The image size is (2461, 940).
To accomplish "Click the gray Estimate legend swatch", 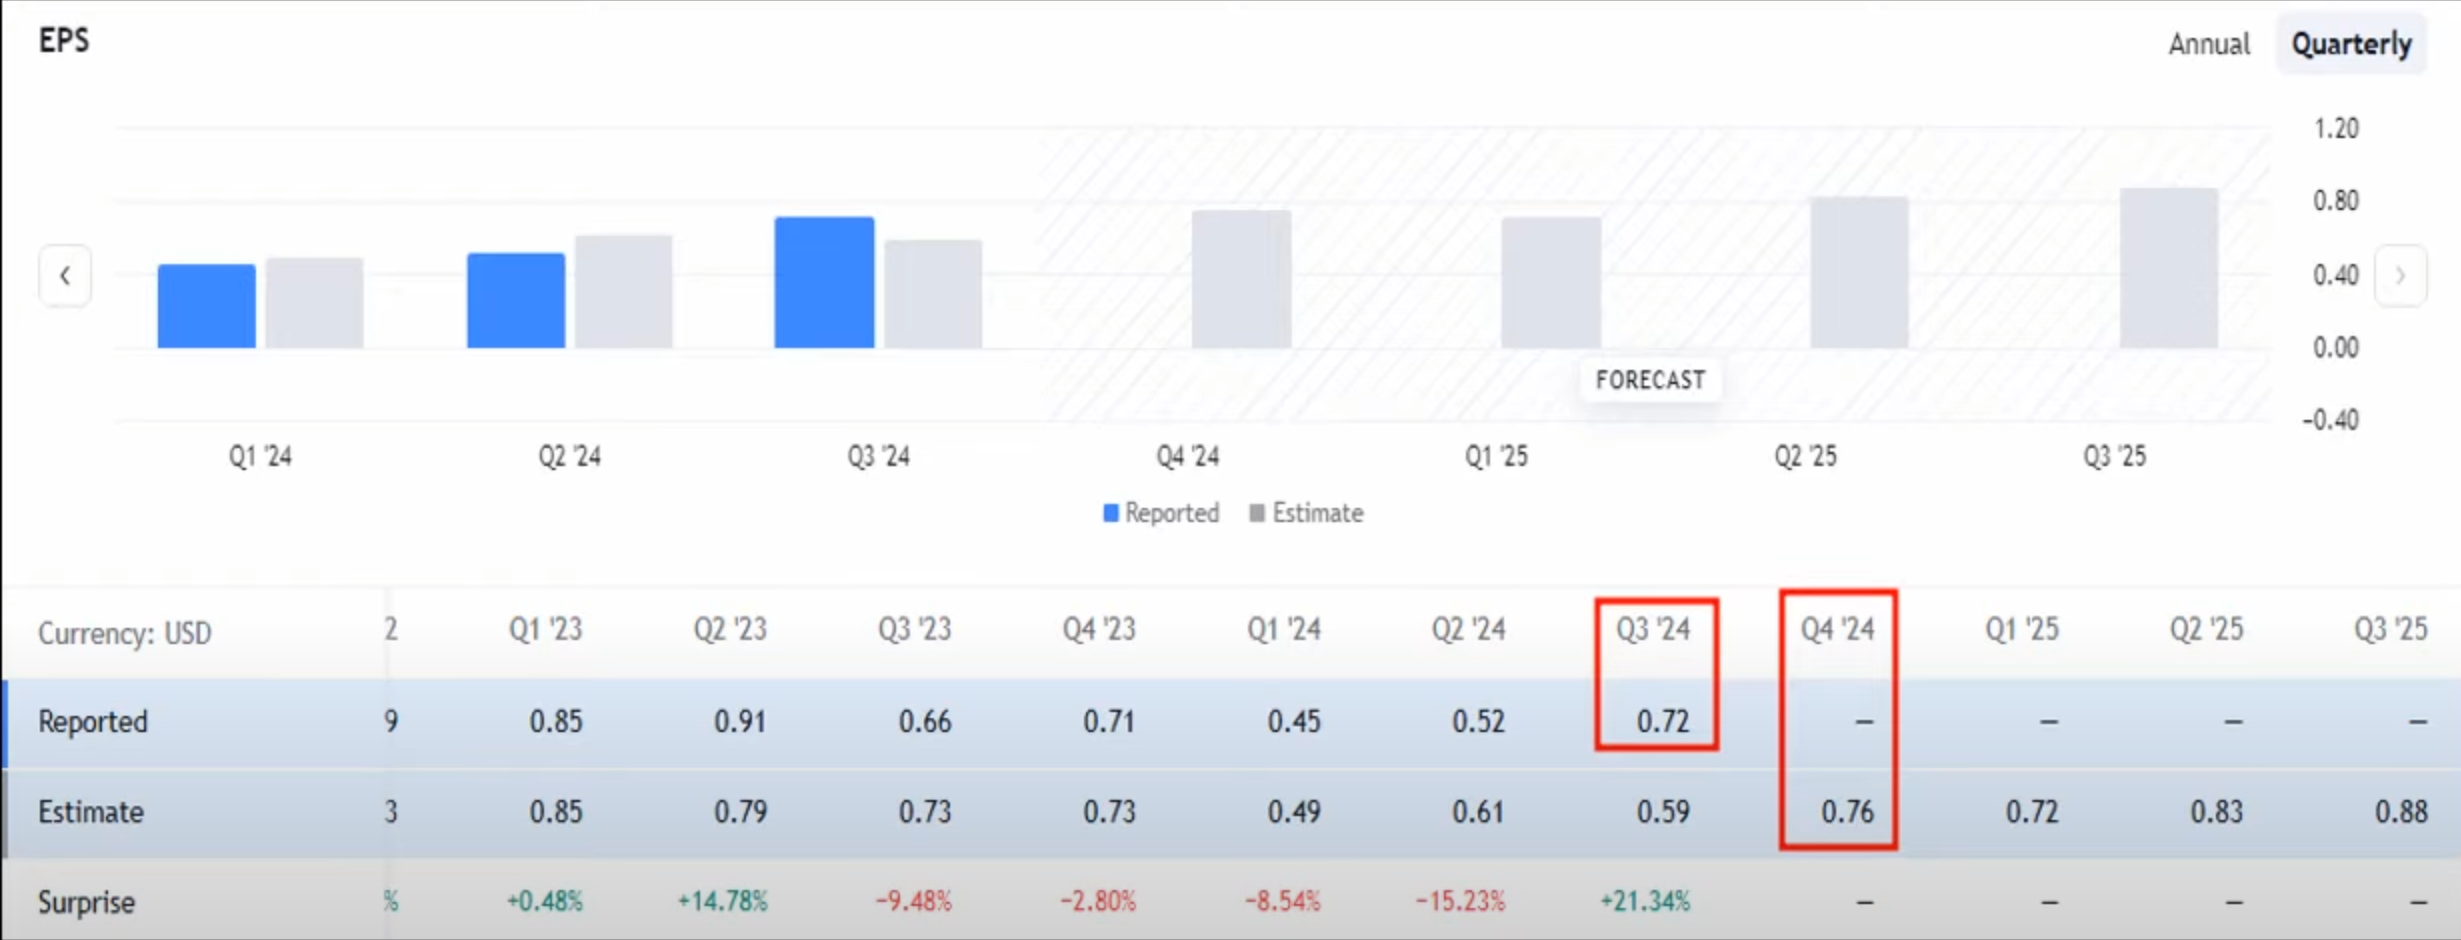I will pos(1257,513).
